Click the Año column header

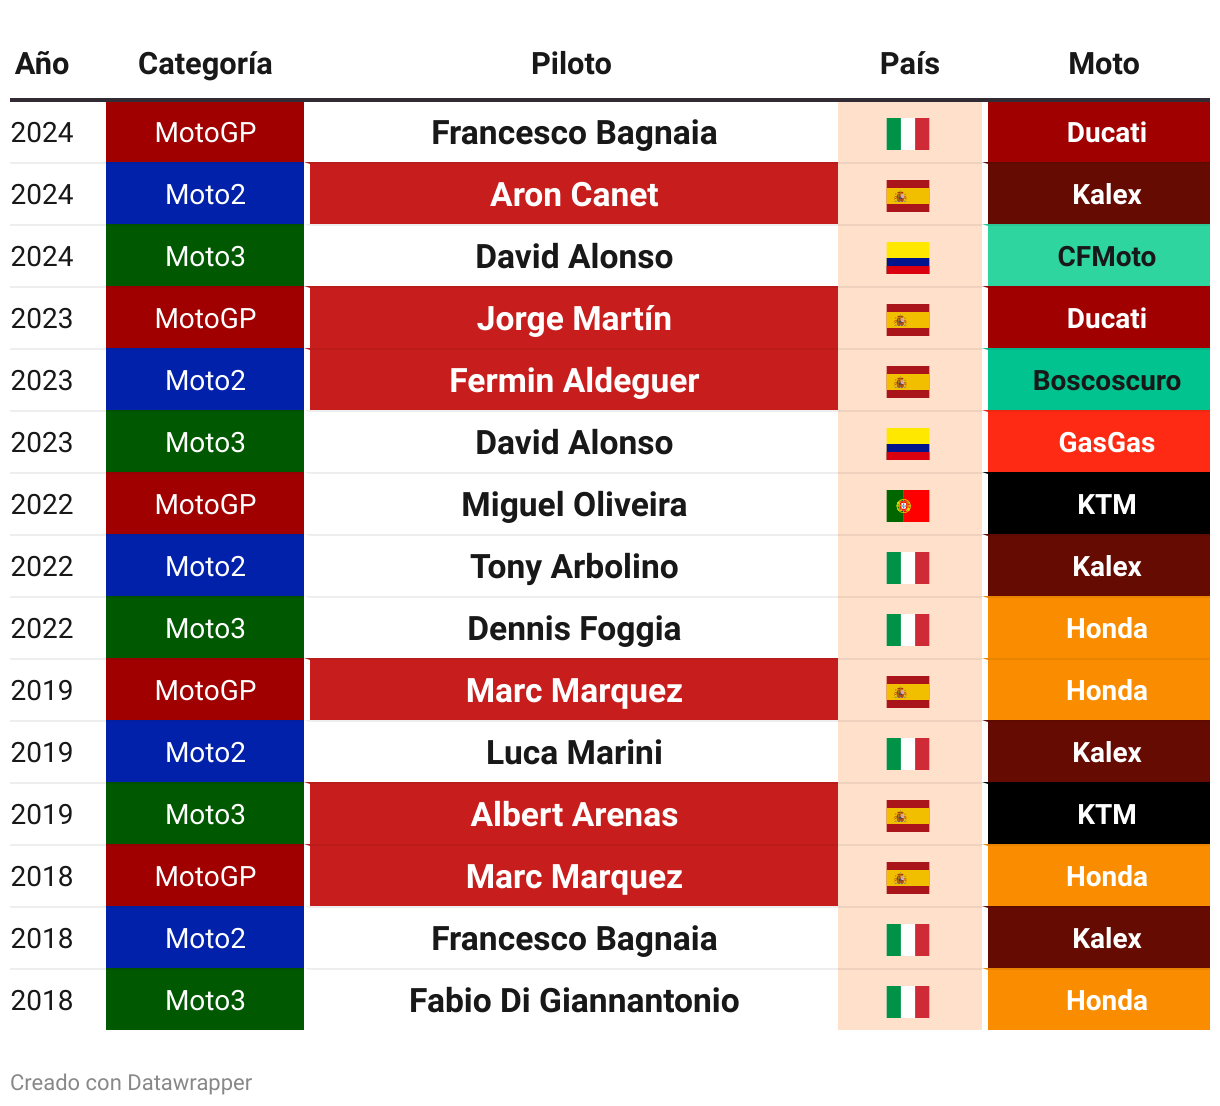(x=42, y=64)
